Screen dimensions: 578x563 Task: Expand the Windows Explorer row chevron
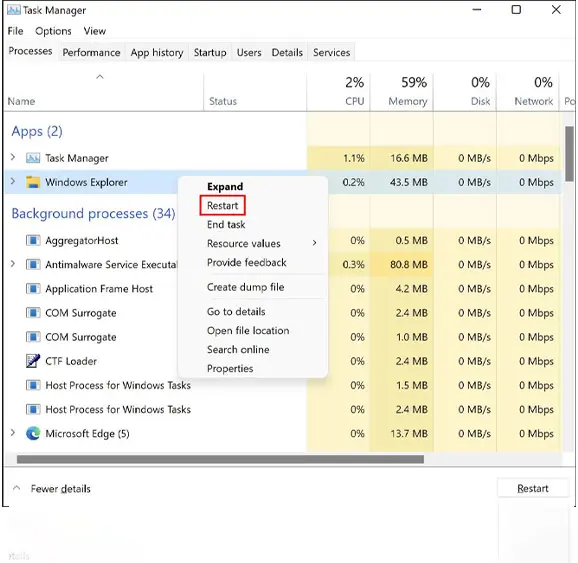point(13,181)
